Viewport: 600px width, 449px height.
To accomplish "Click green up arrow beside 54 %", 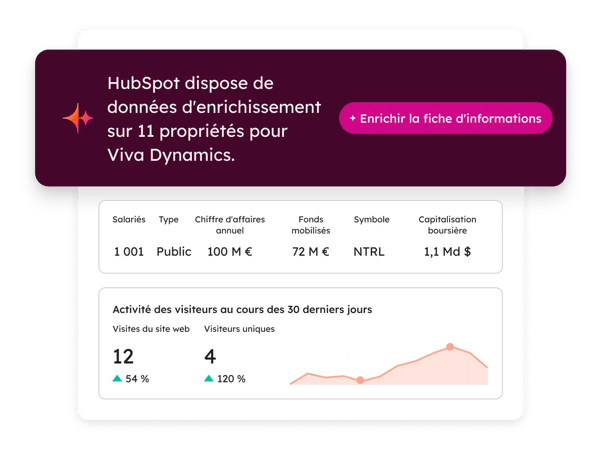I will pyautogui.click(x=117, y=379).
